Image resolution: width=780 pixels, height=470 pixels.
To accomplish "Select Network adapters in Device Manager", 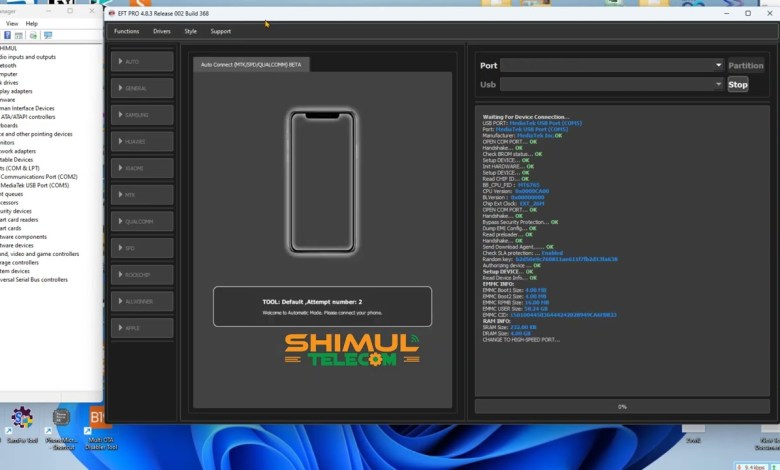I will click(18, 151).
